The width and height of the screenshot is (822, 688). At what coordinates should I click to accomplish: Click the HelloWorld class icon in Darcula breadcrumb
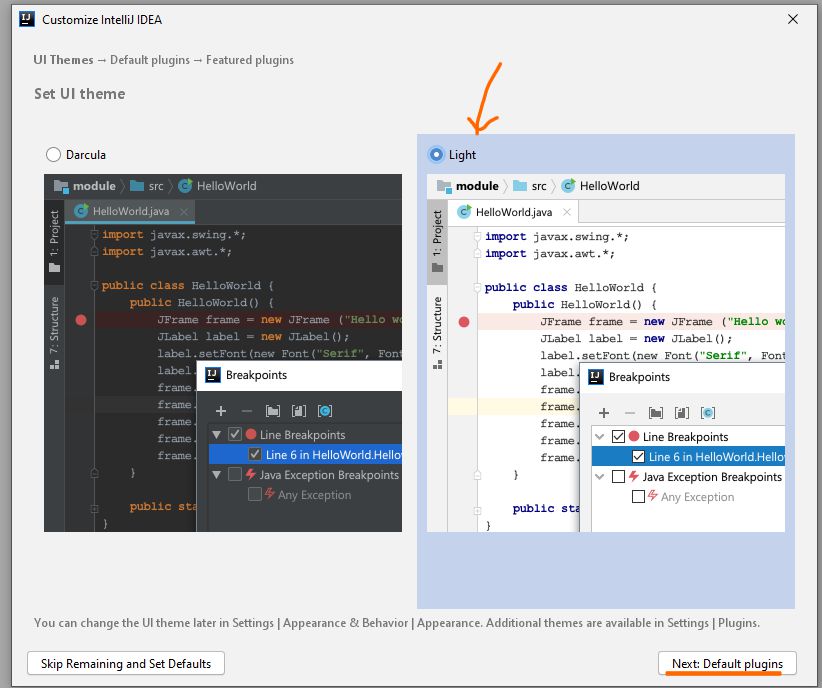(x=185, y=186)
